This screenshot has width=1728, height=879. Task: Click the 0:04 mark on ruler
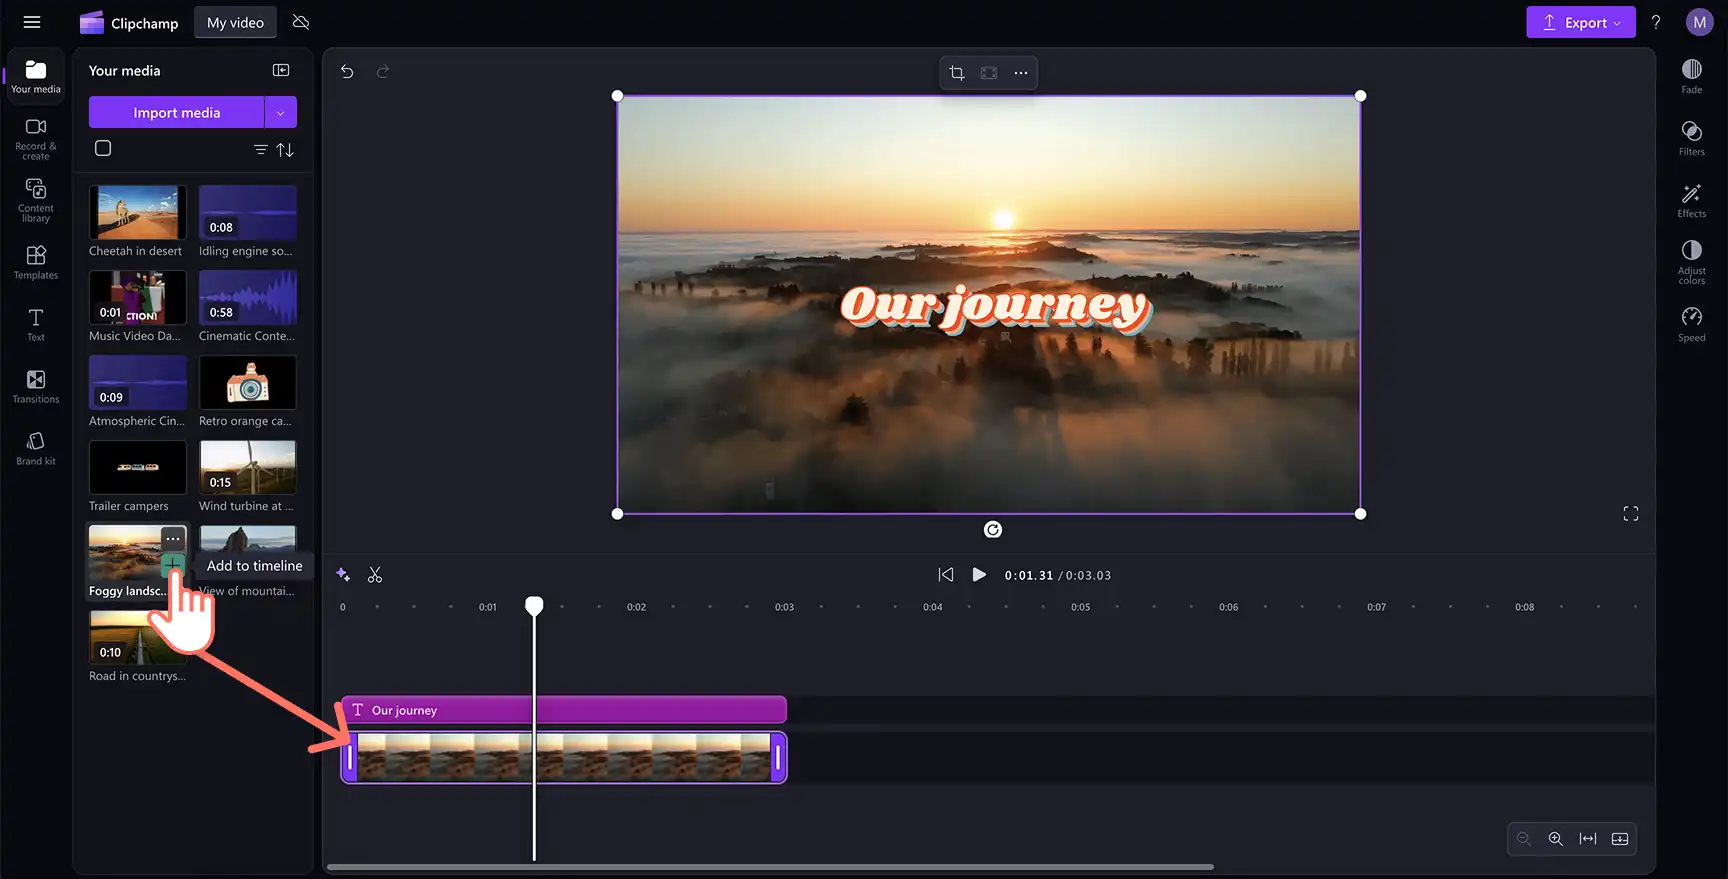[933, 607]
